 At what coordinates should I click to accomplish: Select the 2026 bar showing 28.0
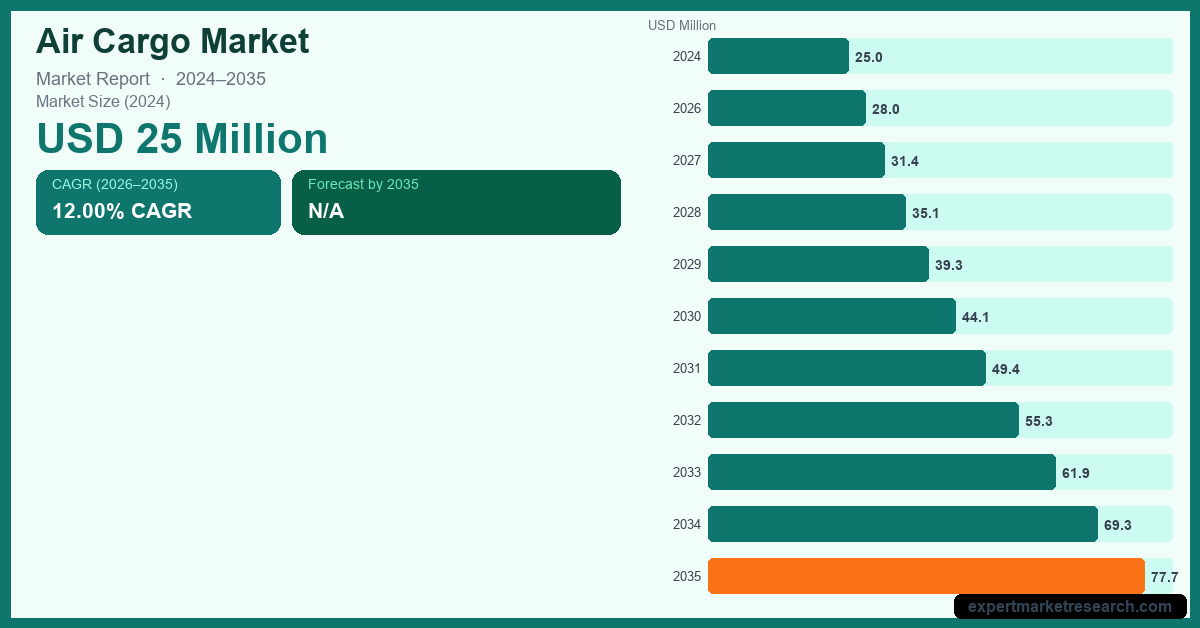click(x=787, y=108)
